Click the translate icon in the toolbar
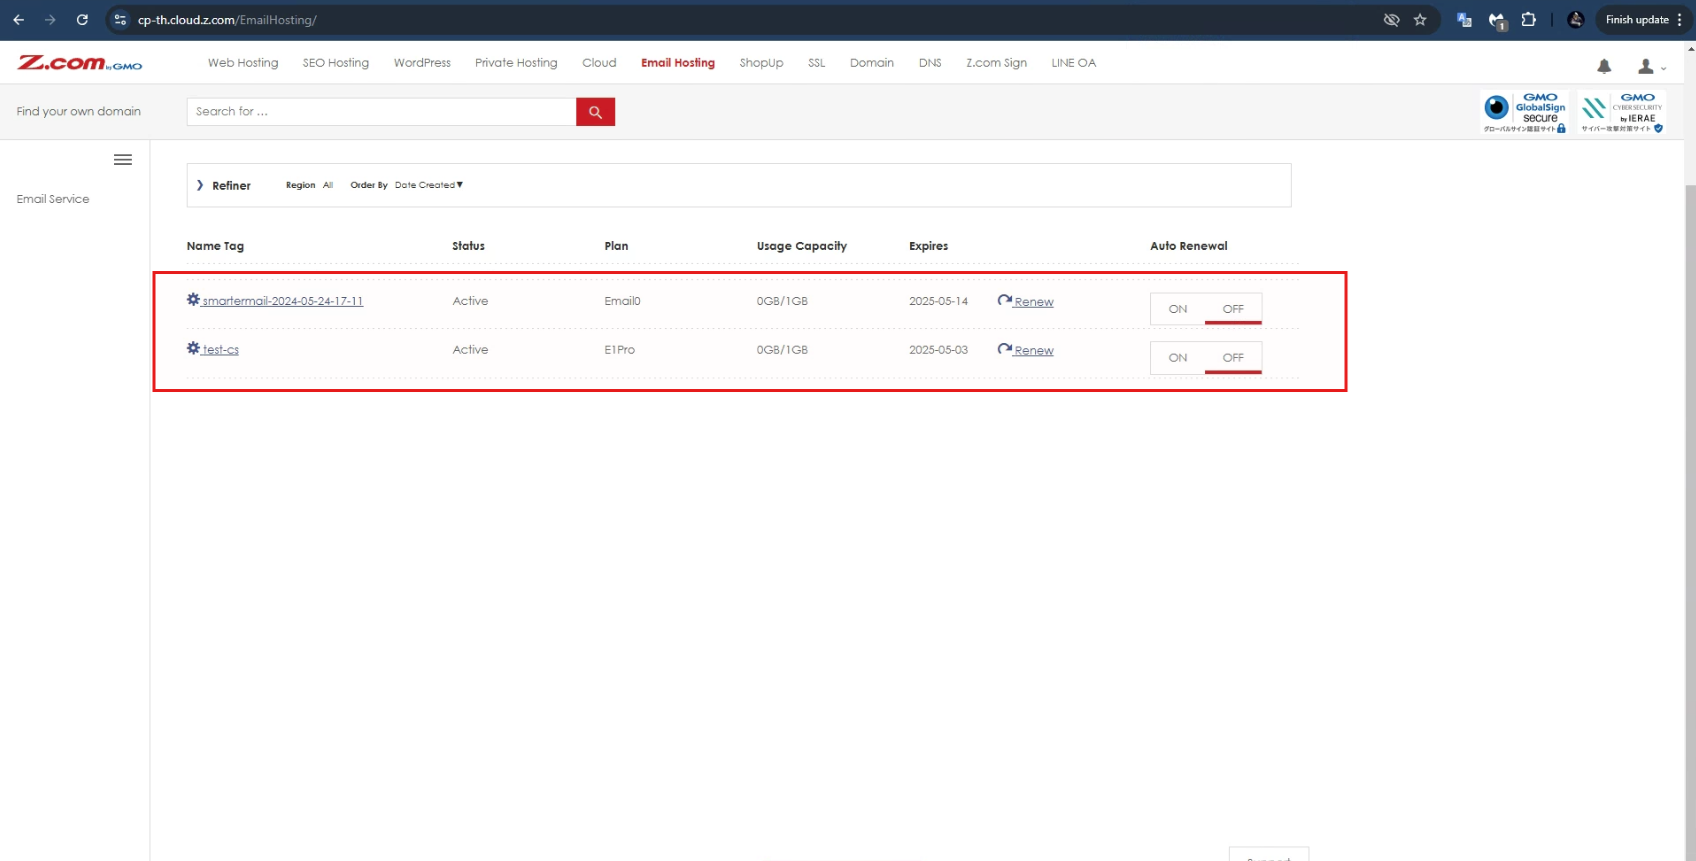 tap(1464, 20)
